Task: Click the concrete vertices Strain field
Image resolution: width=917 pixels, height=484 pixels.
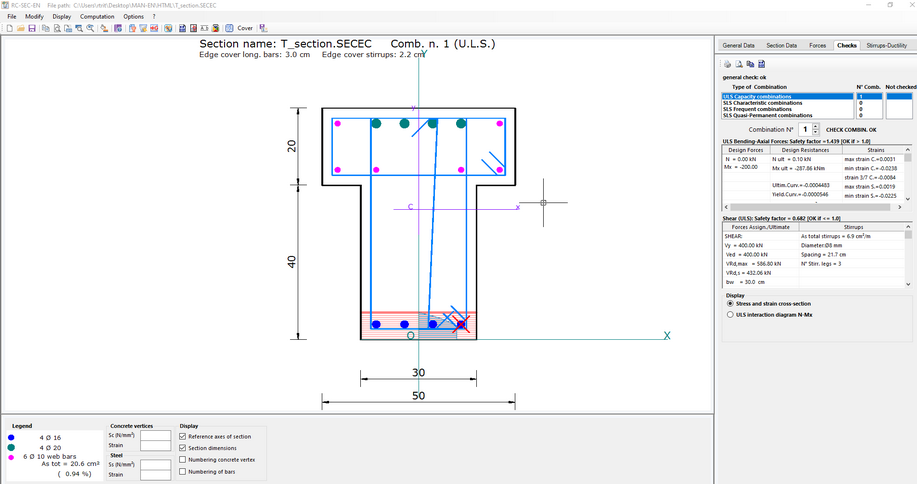Action: (156, 445)
